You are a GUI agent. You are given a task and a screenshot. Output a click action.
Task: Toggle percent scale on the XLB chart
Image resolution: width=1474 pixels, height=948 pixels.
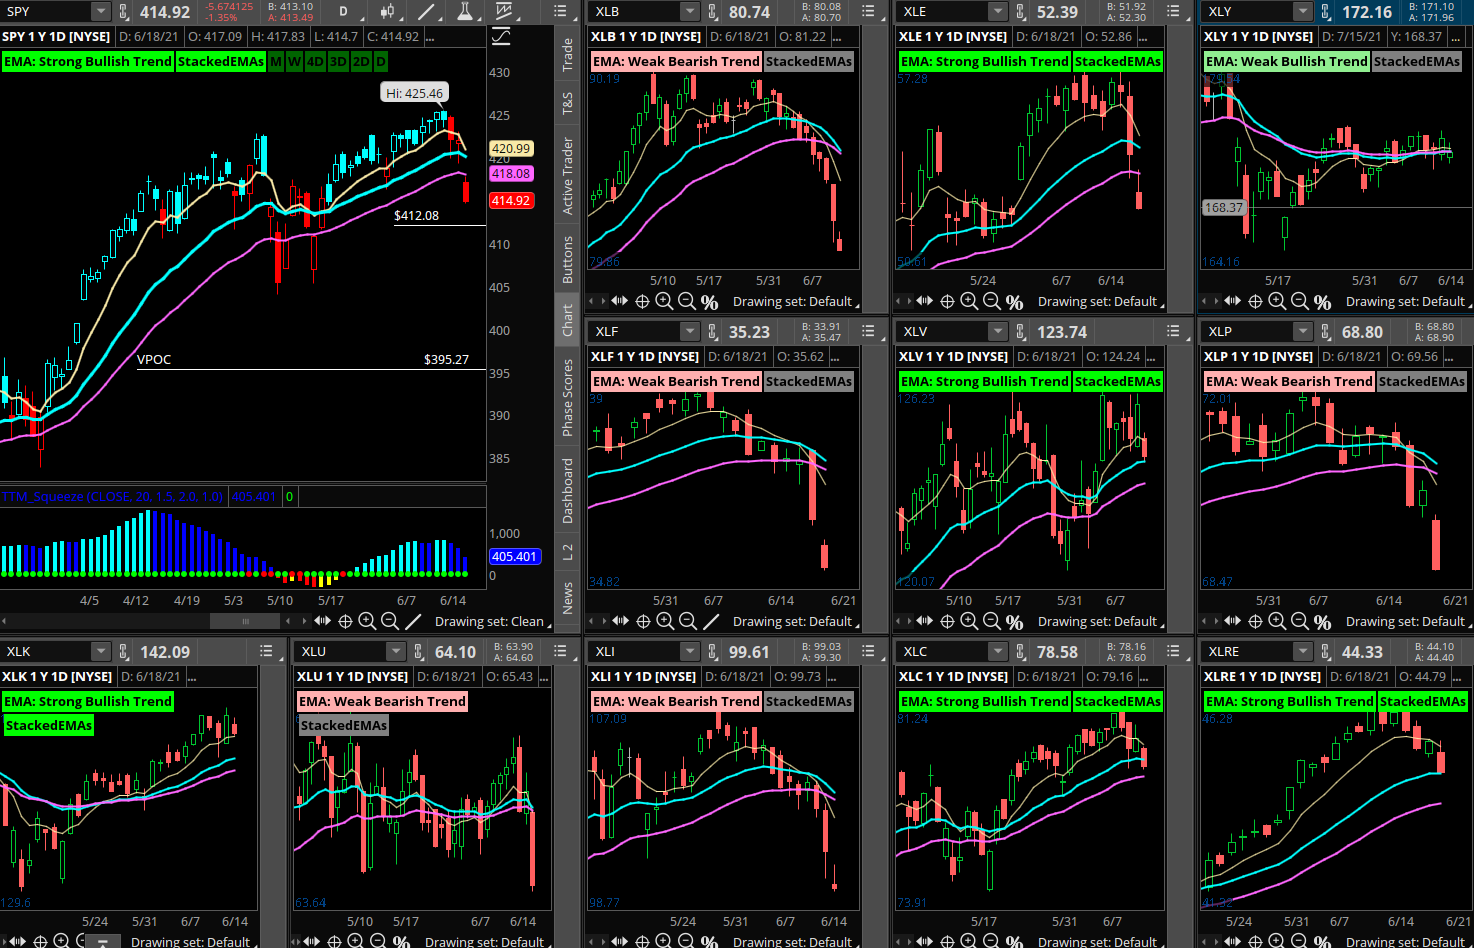709,302
